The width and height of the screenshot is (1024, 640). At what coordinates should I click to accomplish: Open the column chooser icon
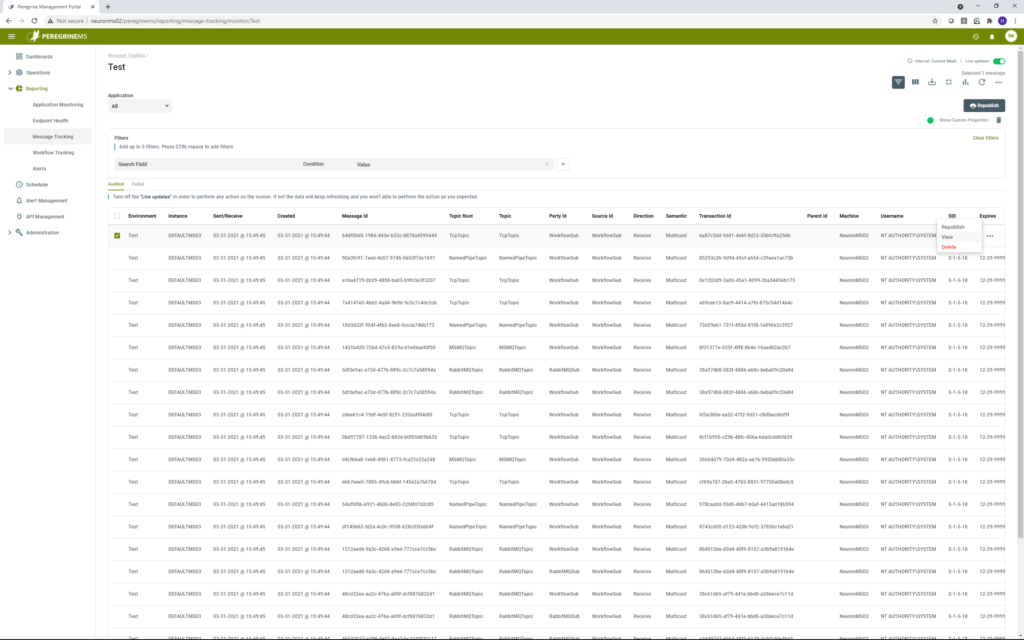tap(915, 82)
